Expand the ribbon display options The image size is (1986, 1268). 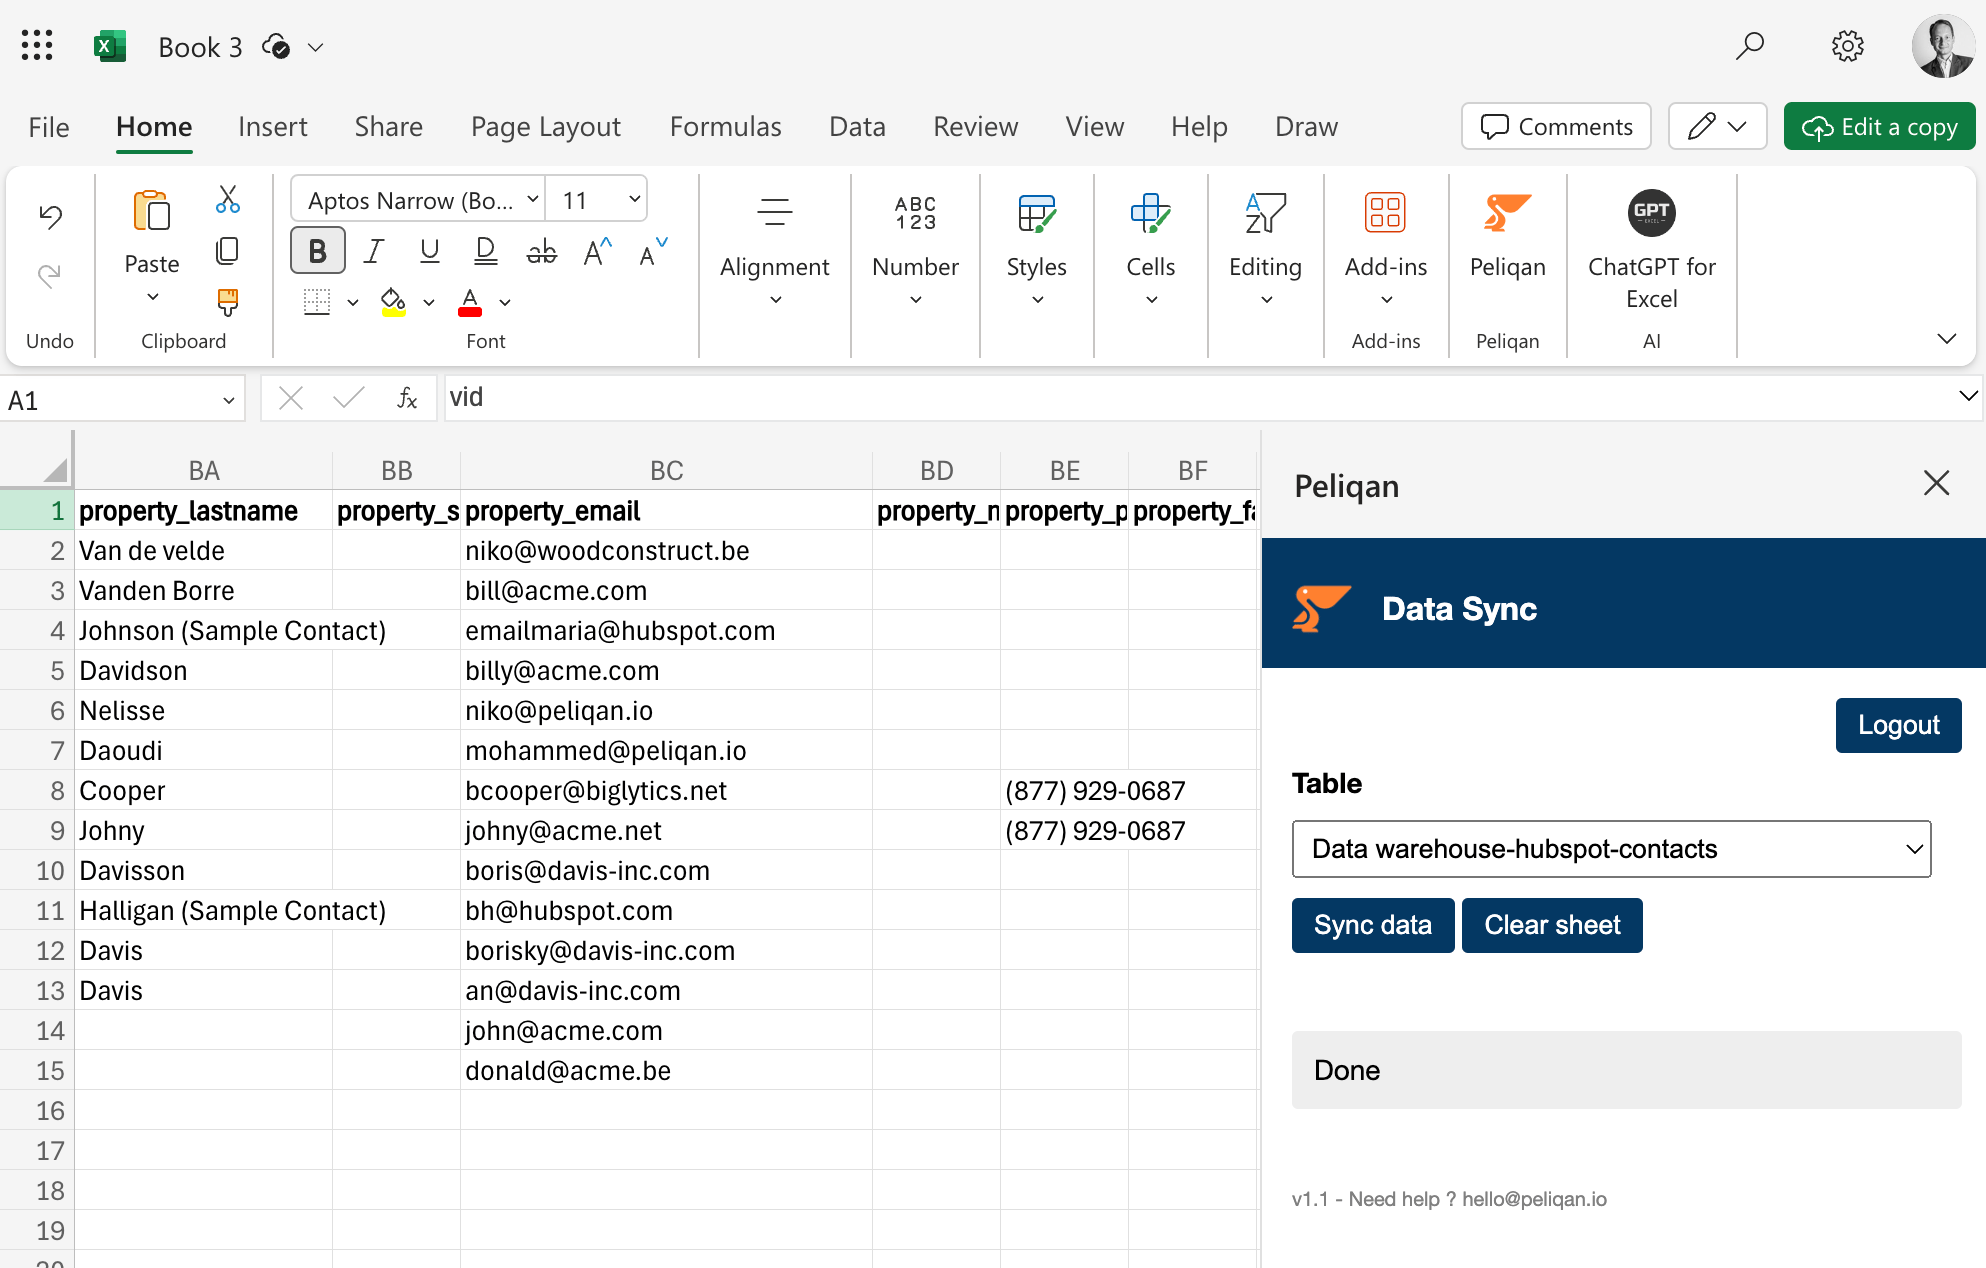click(1946, 339)
